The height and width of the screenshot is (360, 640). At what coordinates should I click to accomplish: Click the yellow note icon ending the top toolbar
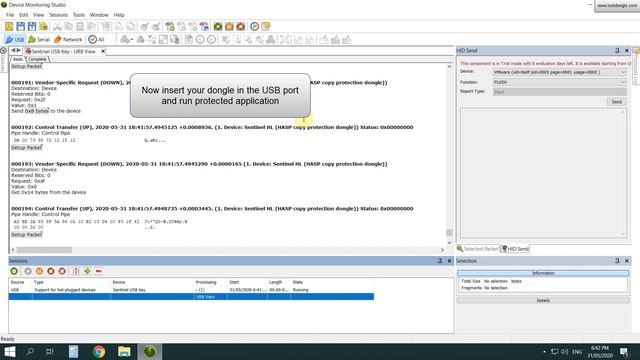click(x=266, y=27)
